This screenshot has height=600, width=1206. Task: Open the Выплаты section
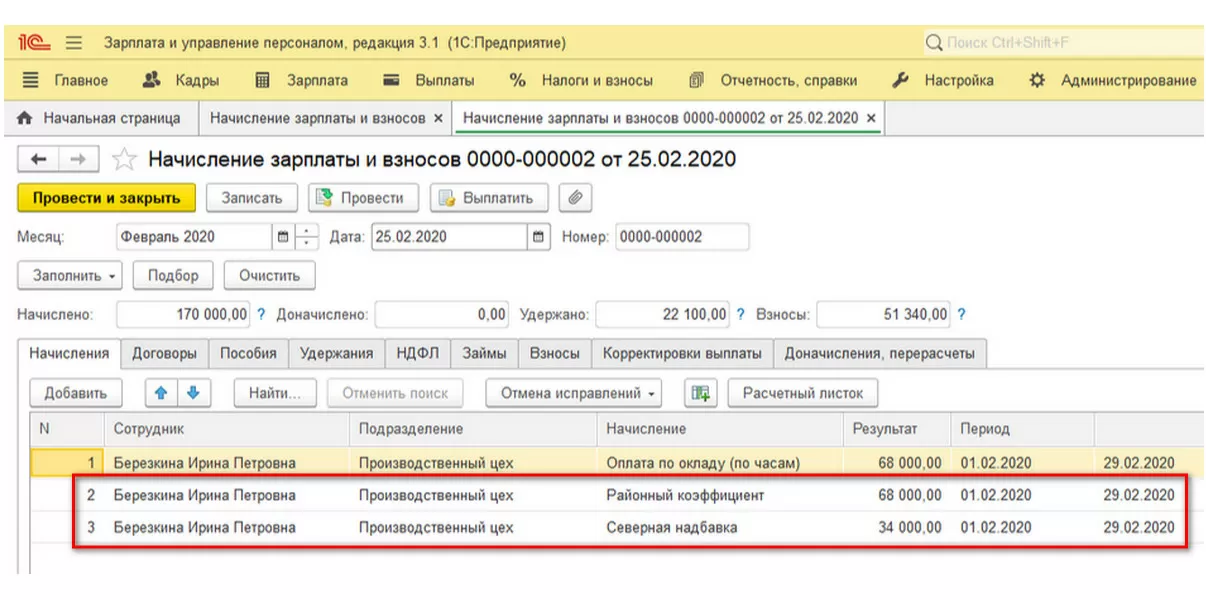(x=430, y=80)
